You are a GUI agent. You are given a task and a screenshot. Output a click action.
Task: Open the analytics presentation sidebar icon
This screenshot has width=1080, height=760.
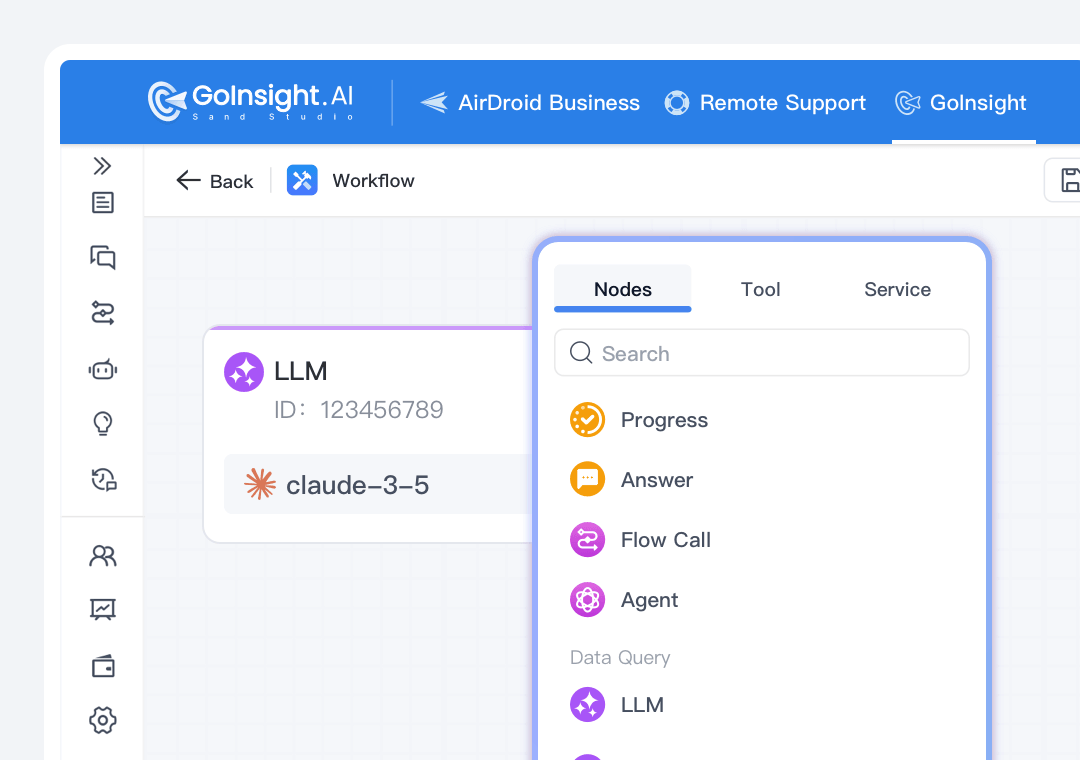coord(102,609)
